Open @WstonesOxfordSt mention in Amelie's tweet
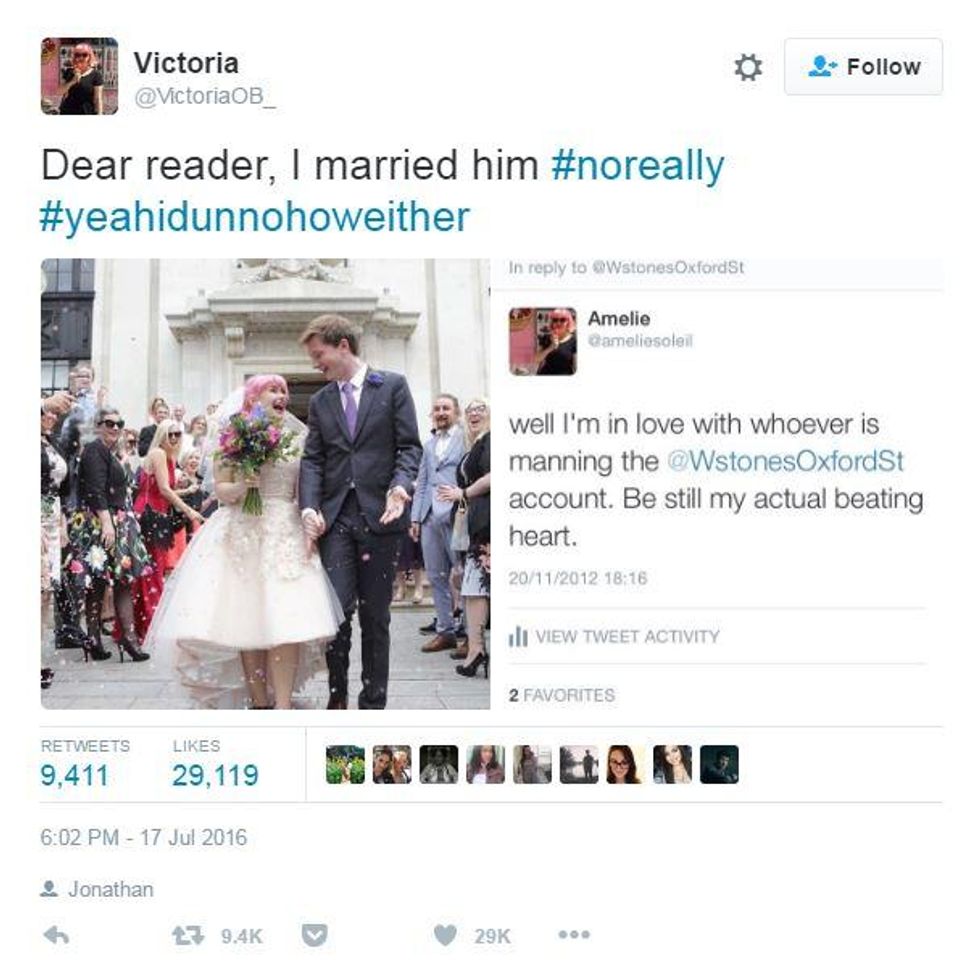This screenshot has height=970, width=980. point(786,461)
